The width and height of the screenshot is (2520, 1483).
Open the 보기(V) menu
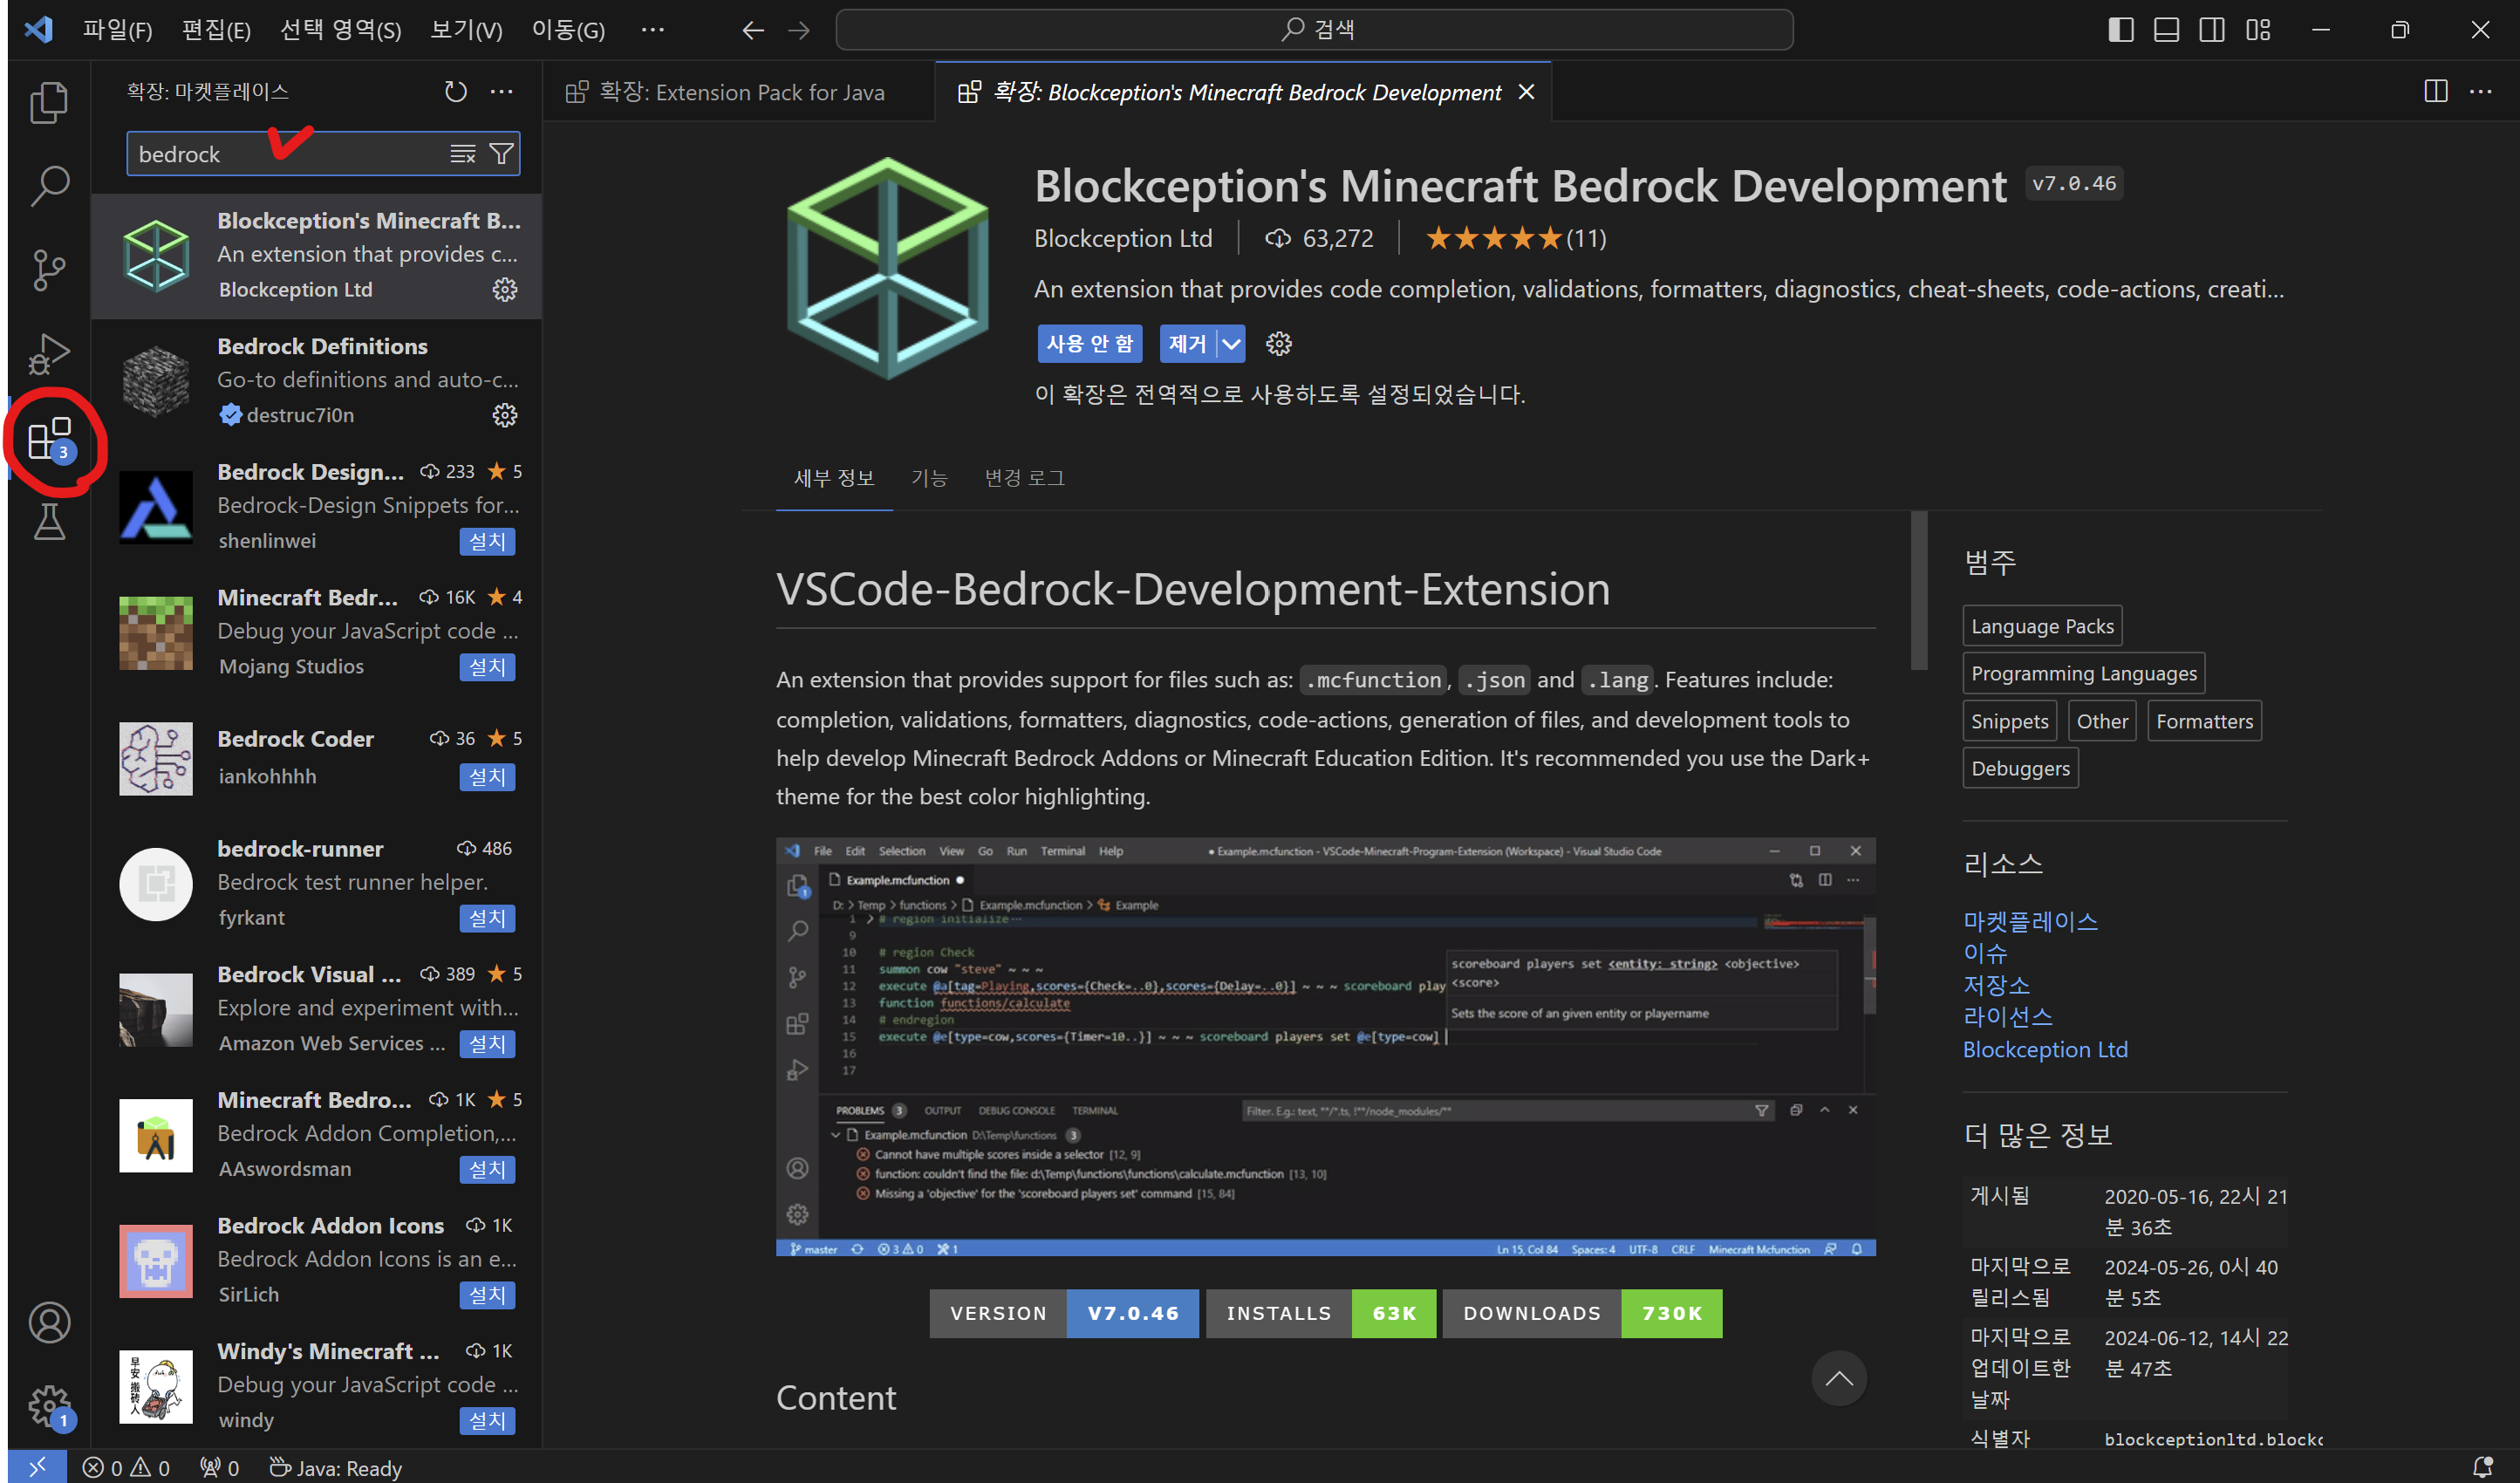point(466,30)
